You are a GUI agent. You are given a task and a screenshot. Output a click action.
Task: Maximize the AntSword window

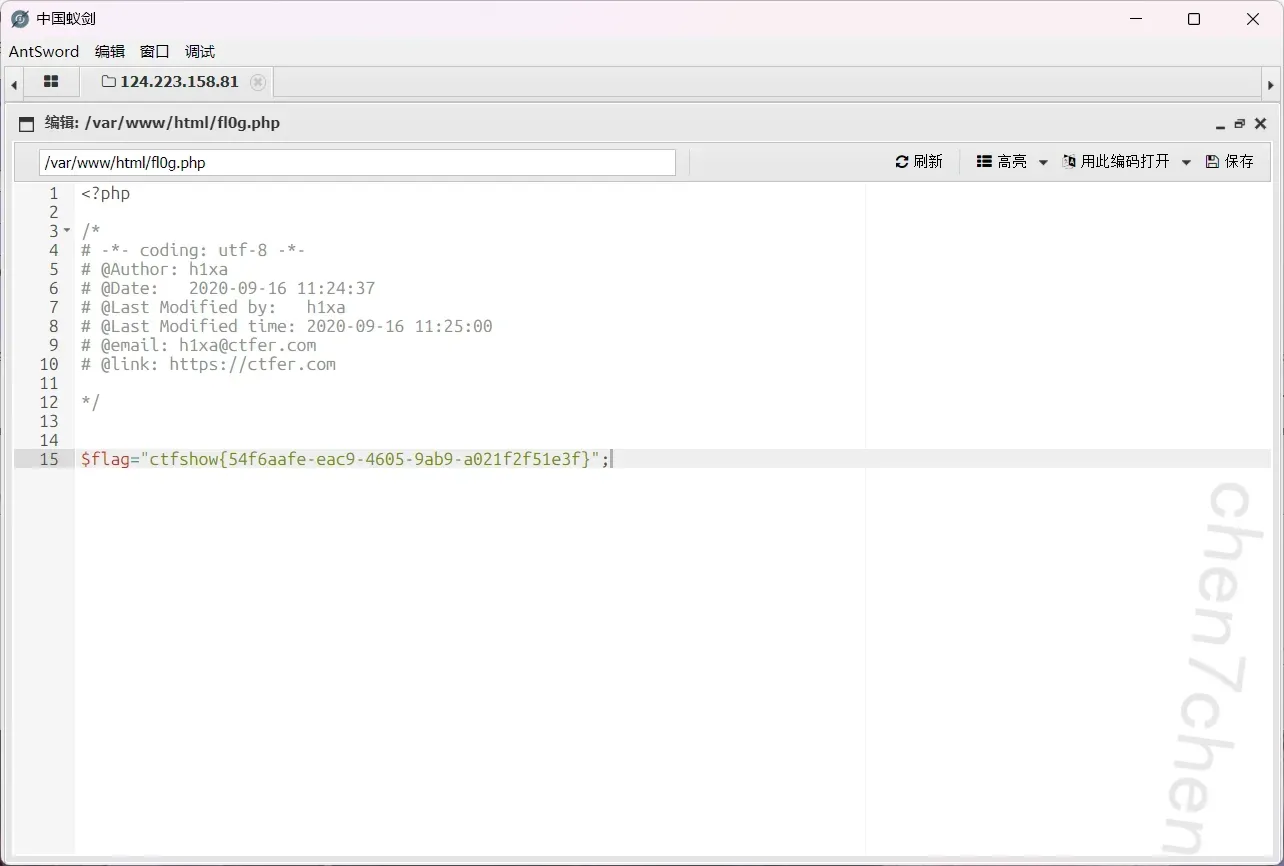[1193, 19]
